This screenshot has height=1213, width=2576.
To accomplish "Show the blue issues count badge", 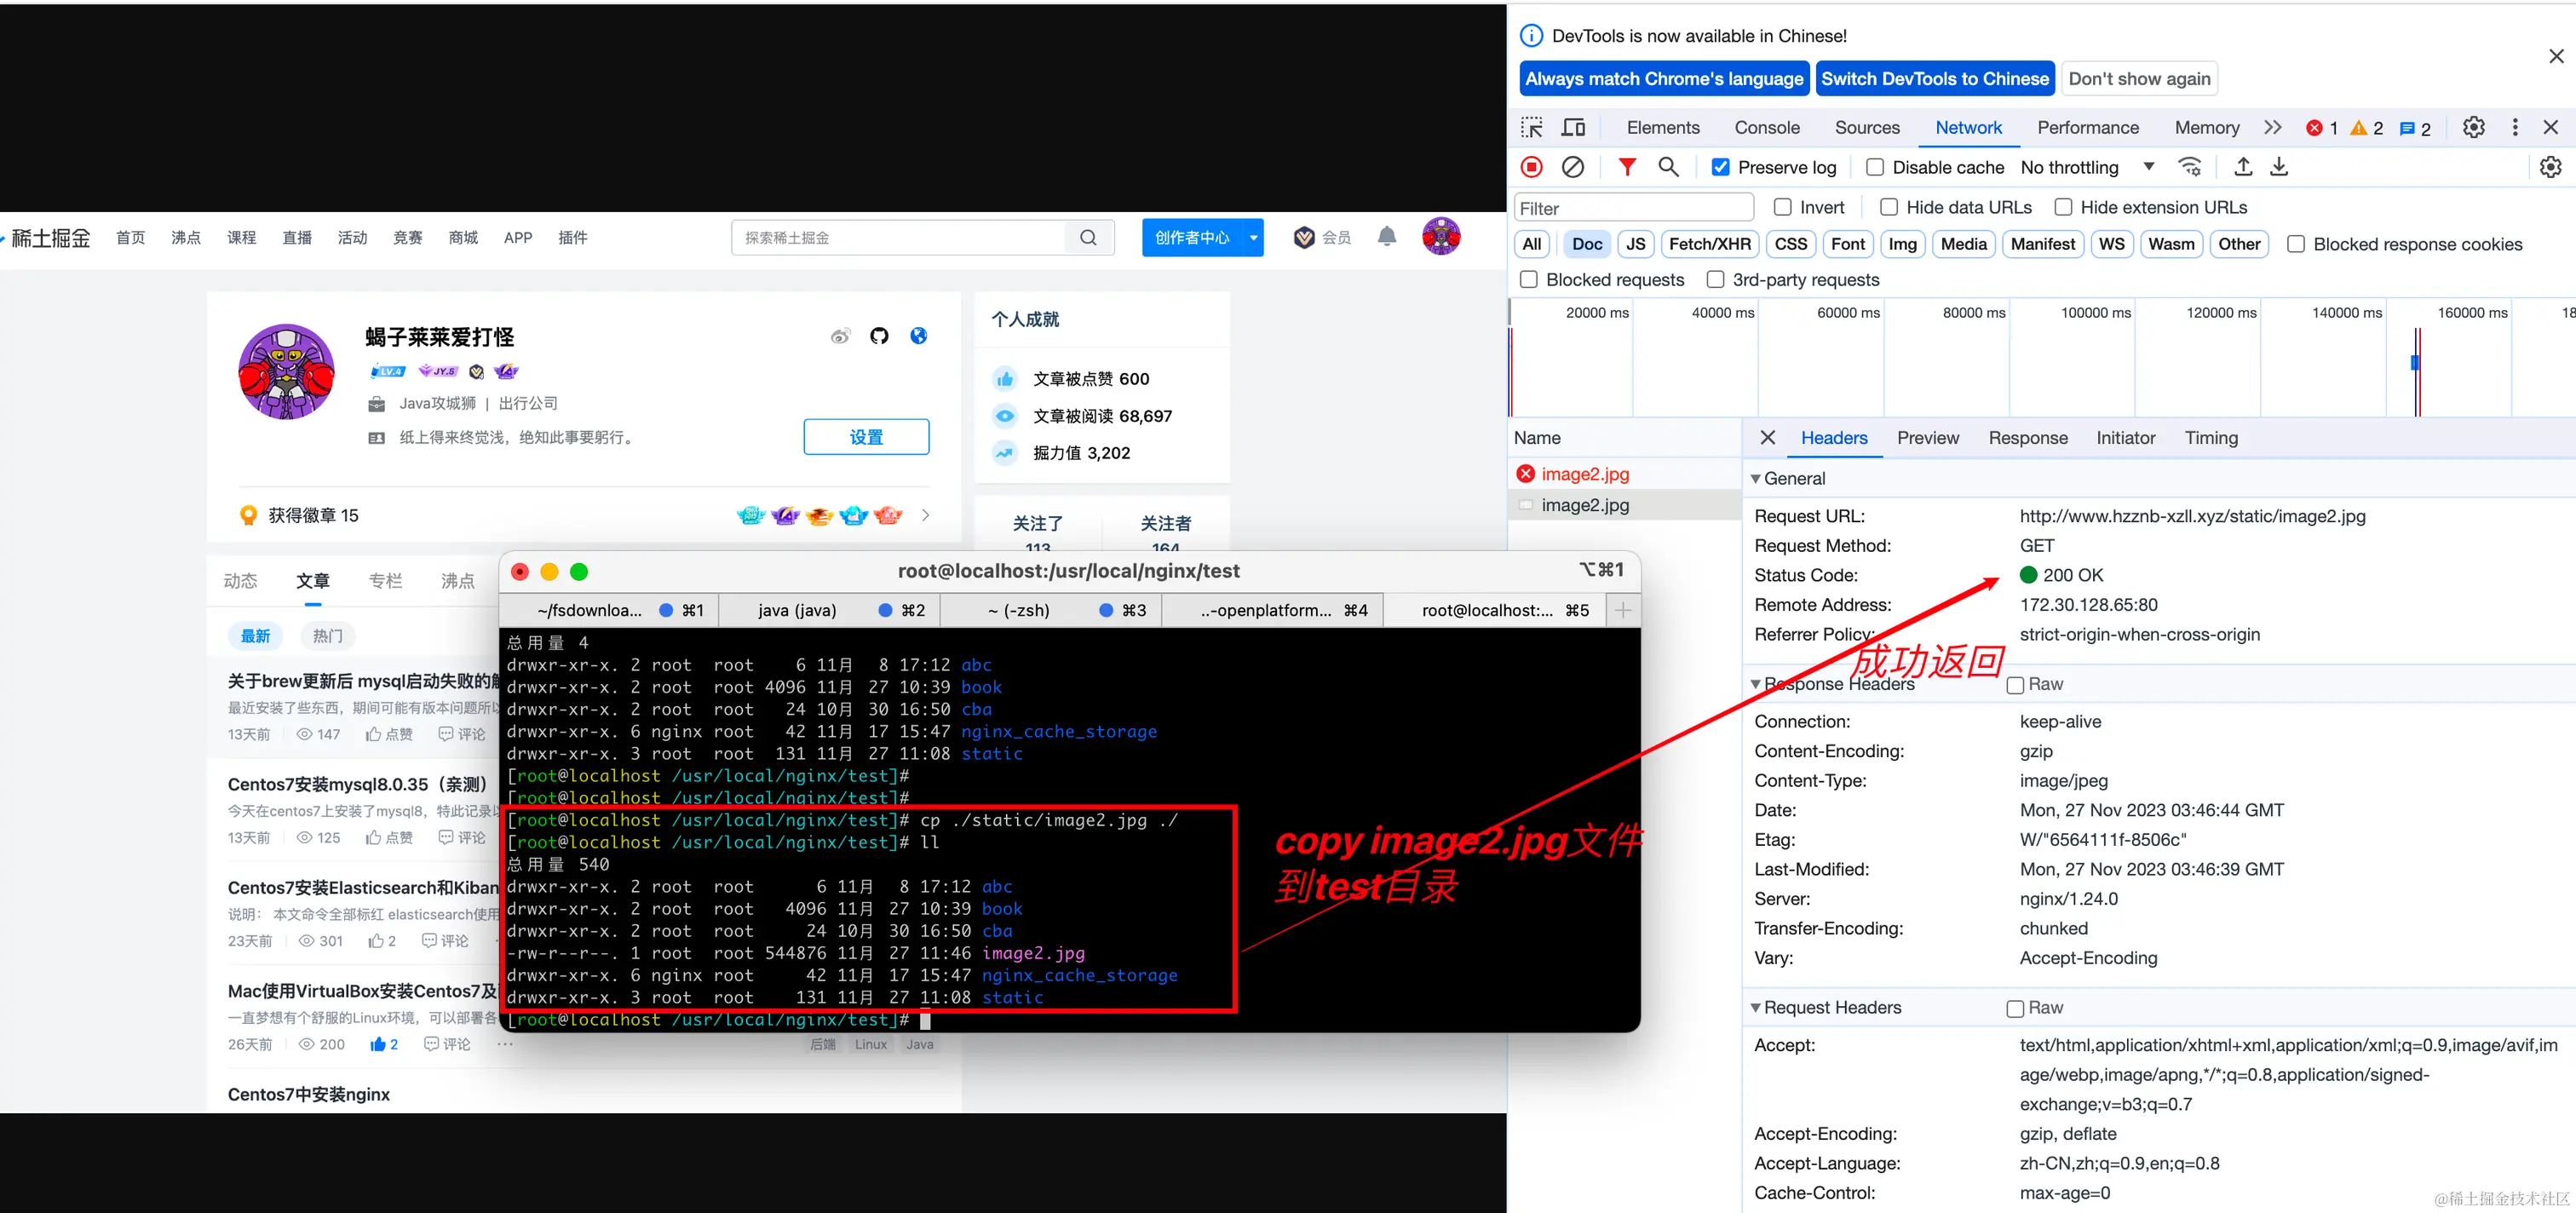I will pyautogui.click(x=2415, y=128).
